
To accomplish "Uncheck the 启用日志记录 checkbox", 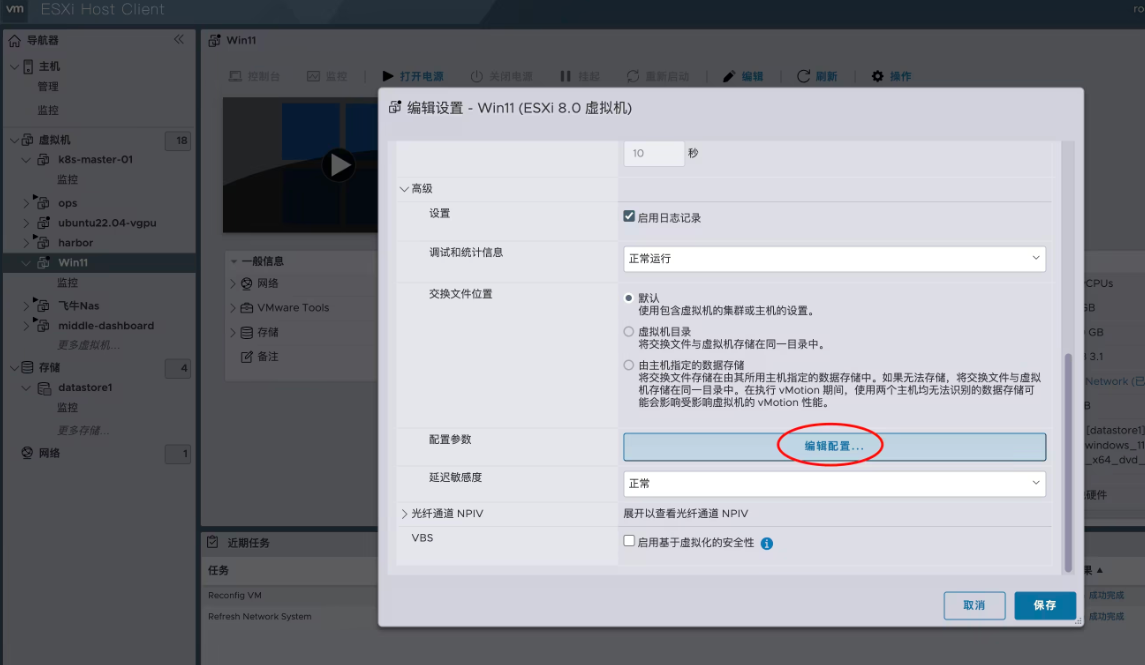I will point(629,216).
